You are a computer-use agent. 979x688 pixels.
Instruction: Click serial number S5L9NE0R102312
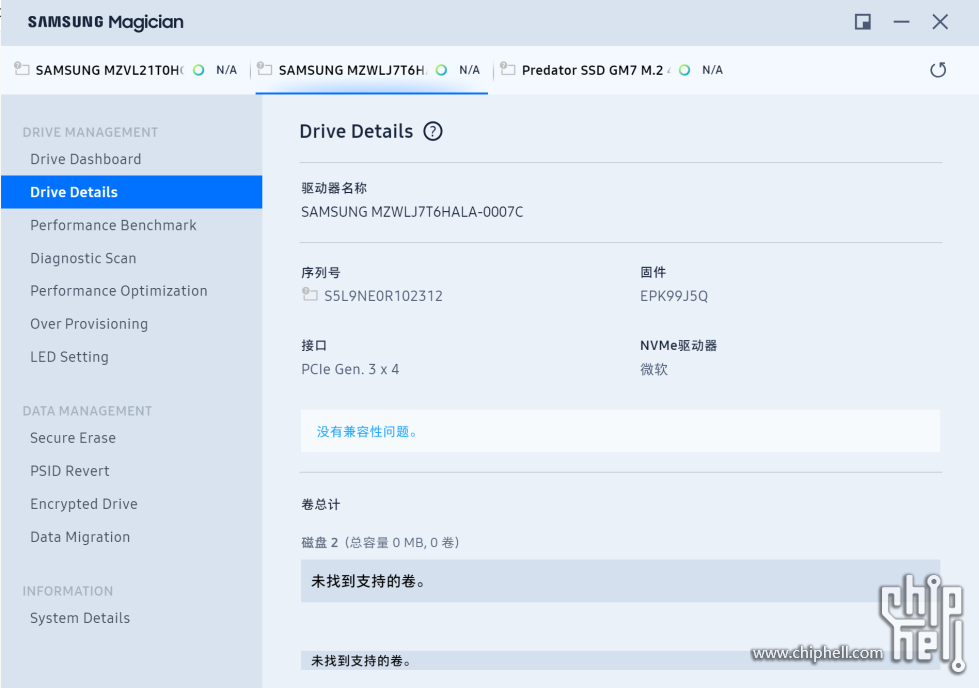(x=383, y=296)
